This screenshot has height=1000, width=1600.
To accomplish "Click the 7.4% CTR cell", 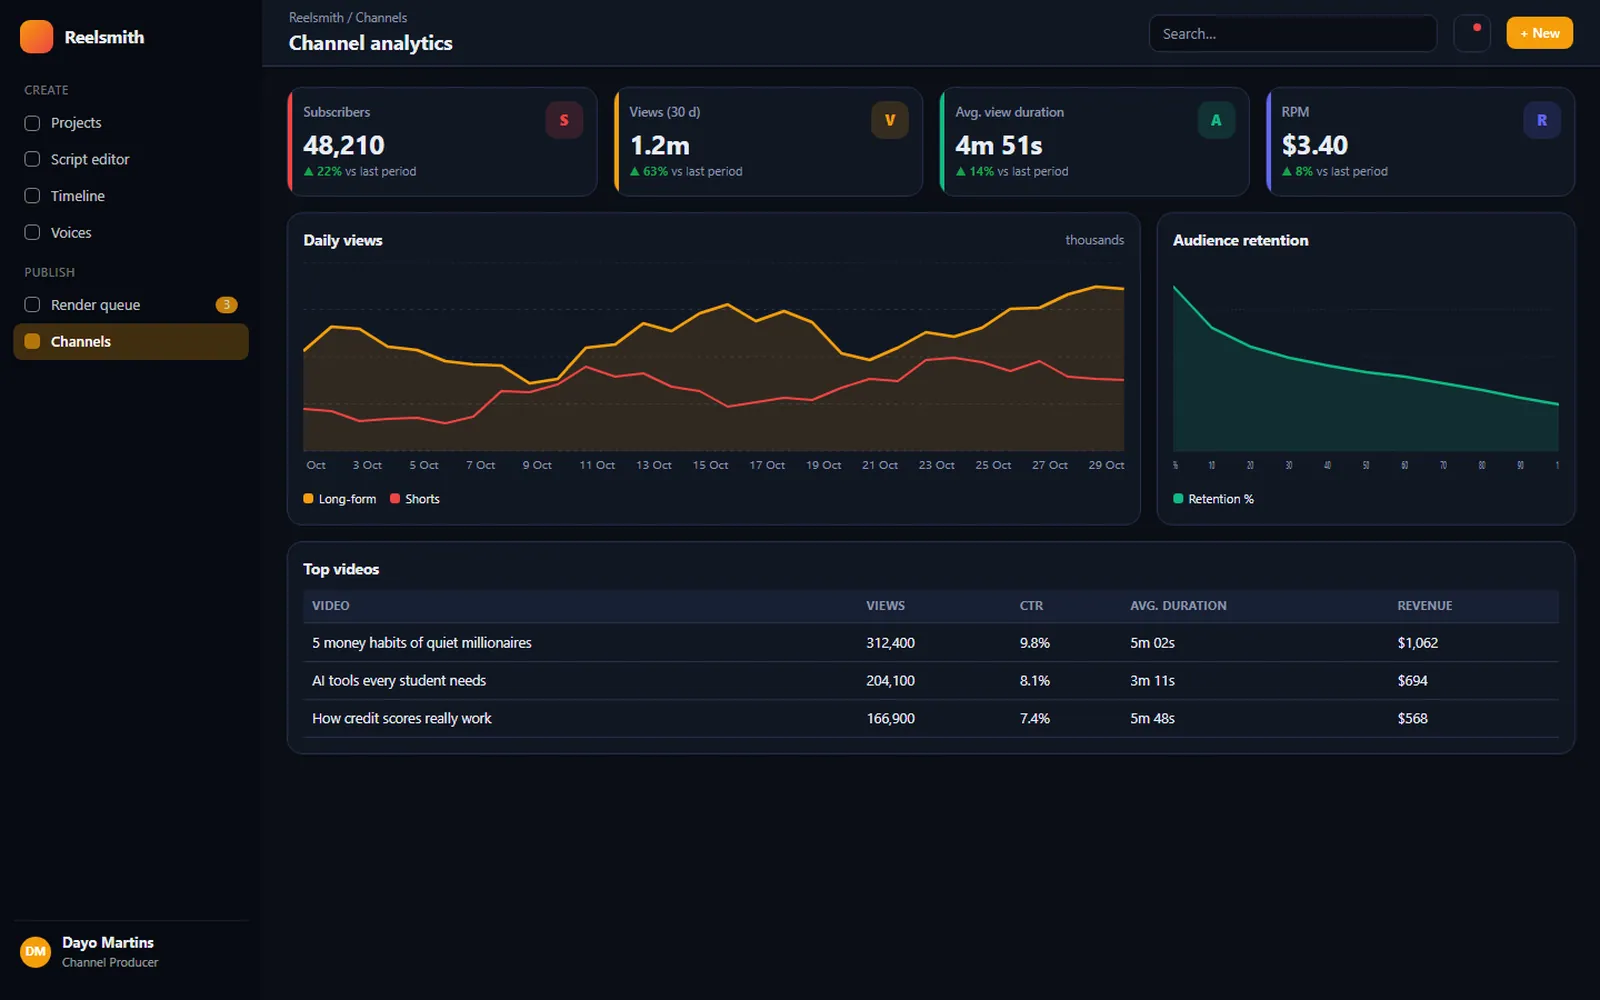I will pyautogui.click(x=1035, y=719).
